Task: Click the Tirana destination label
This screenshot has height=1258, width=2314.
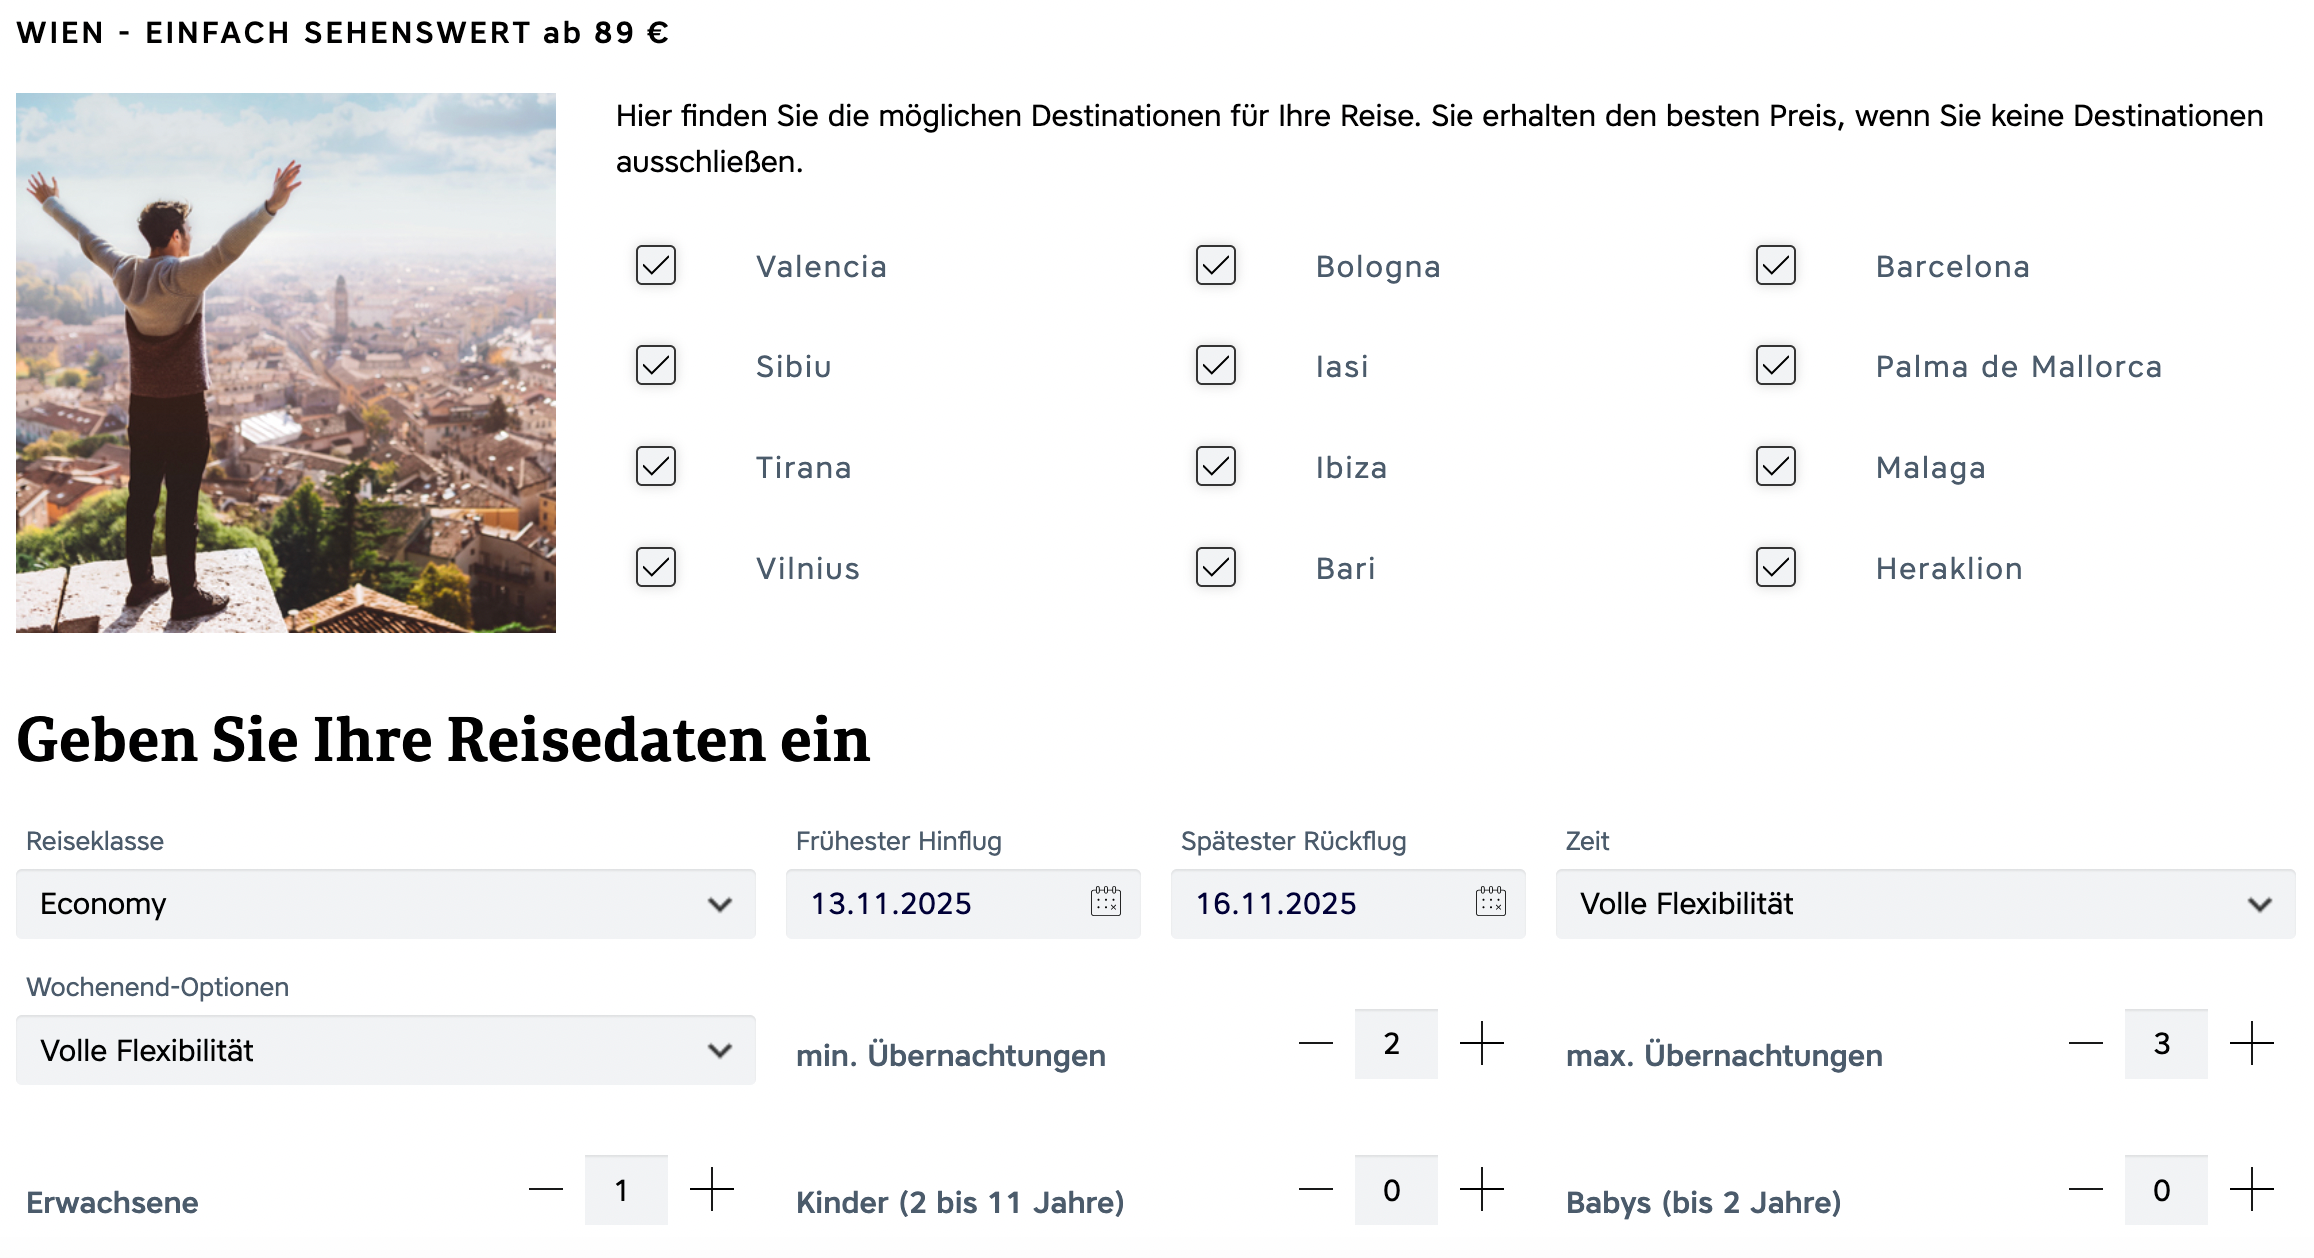Action: tap(803, 468)
